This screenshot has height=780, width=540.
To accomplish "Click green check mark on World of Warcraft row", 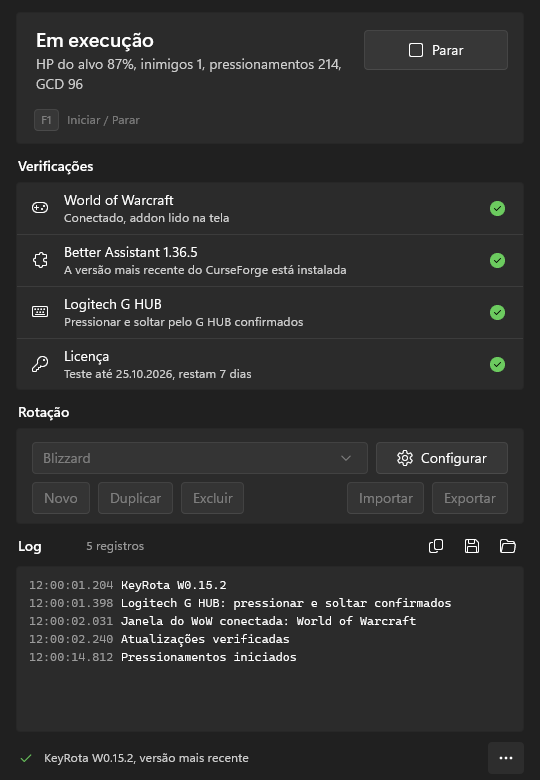I will coord(497,208).
